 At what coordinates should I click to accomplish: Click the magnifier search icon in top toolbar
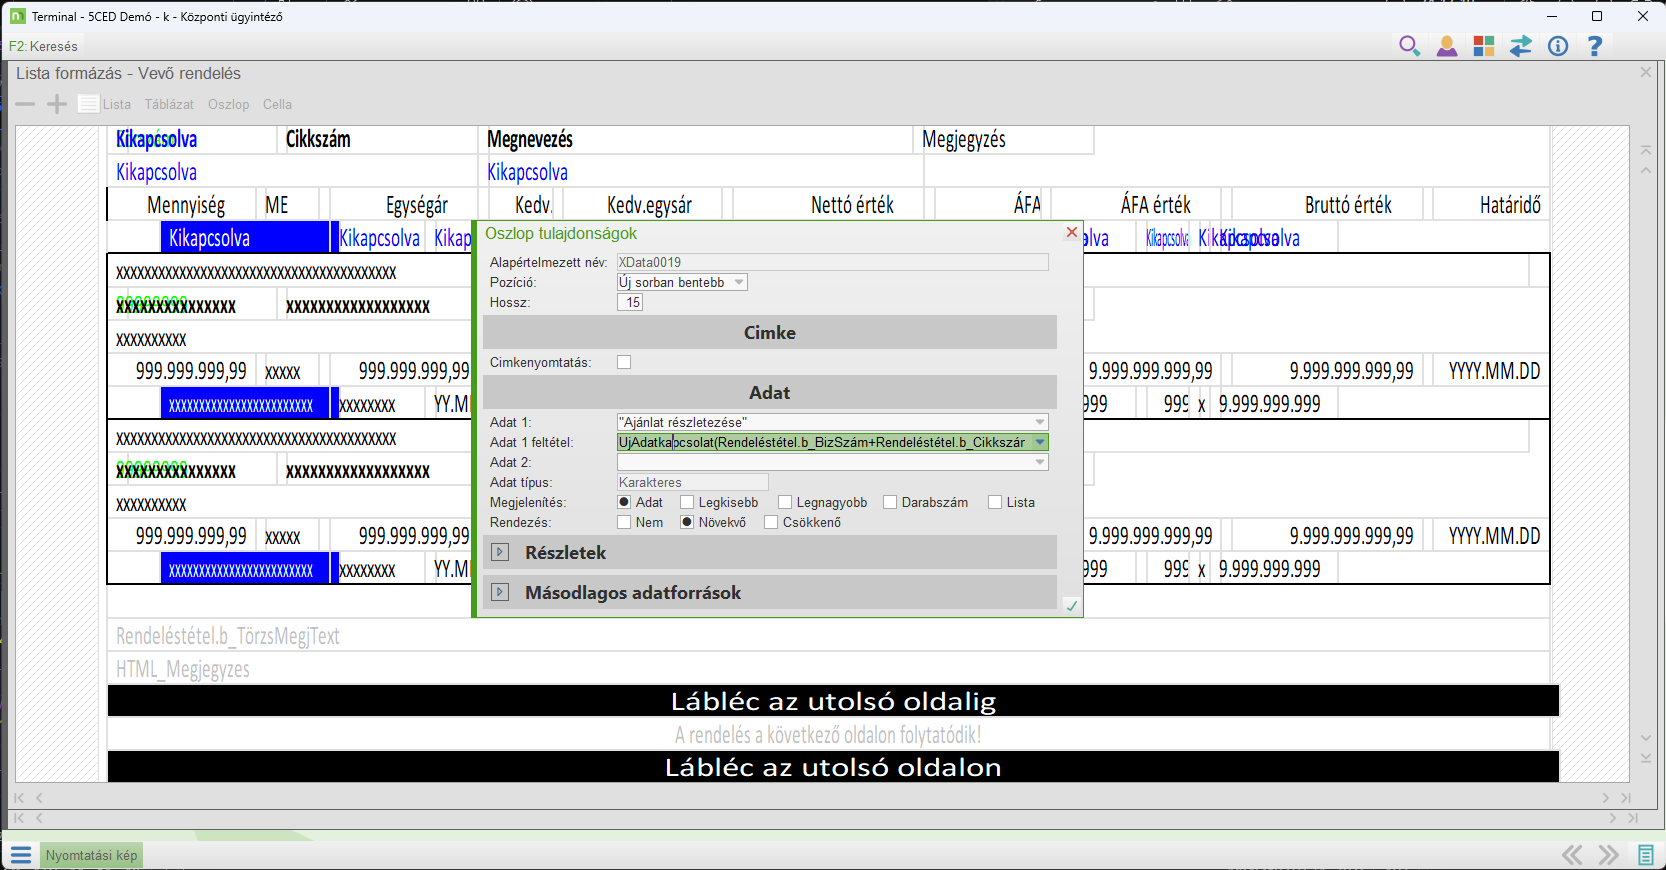pyautogui.click(x=1409, y=46)
